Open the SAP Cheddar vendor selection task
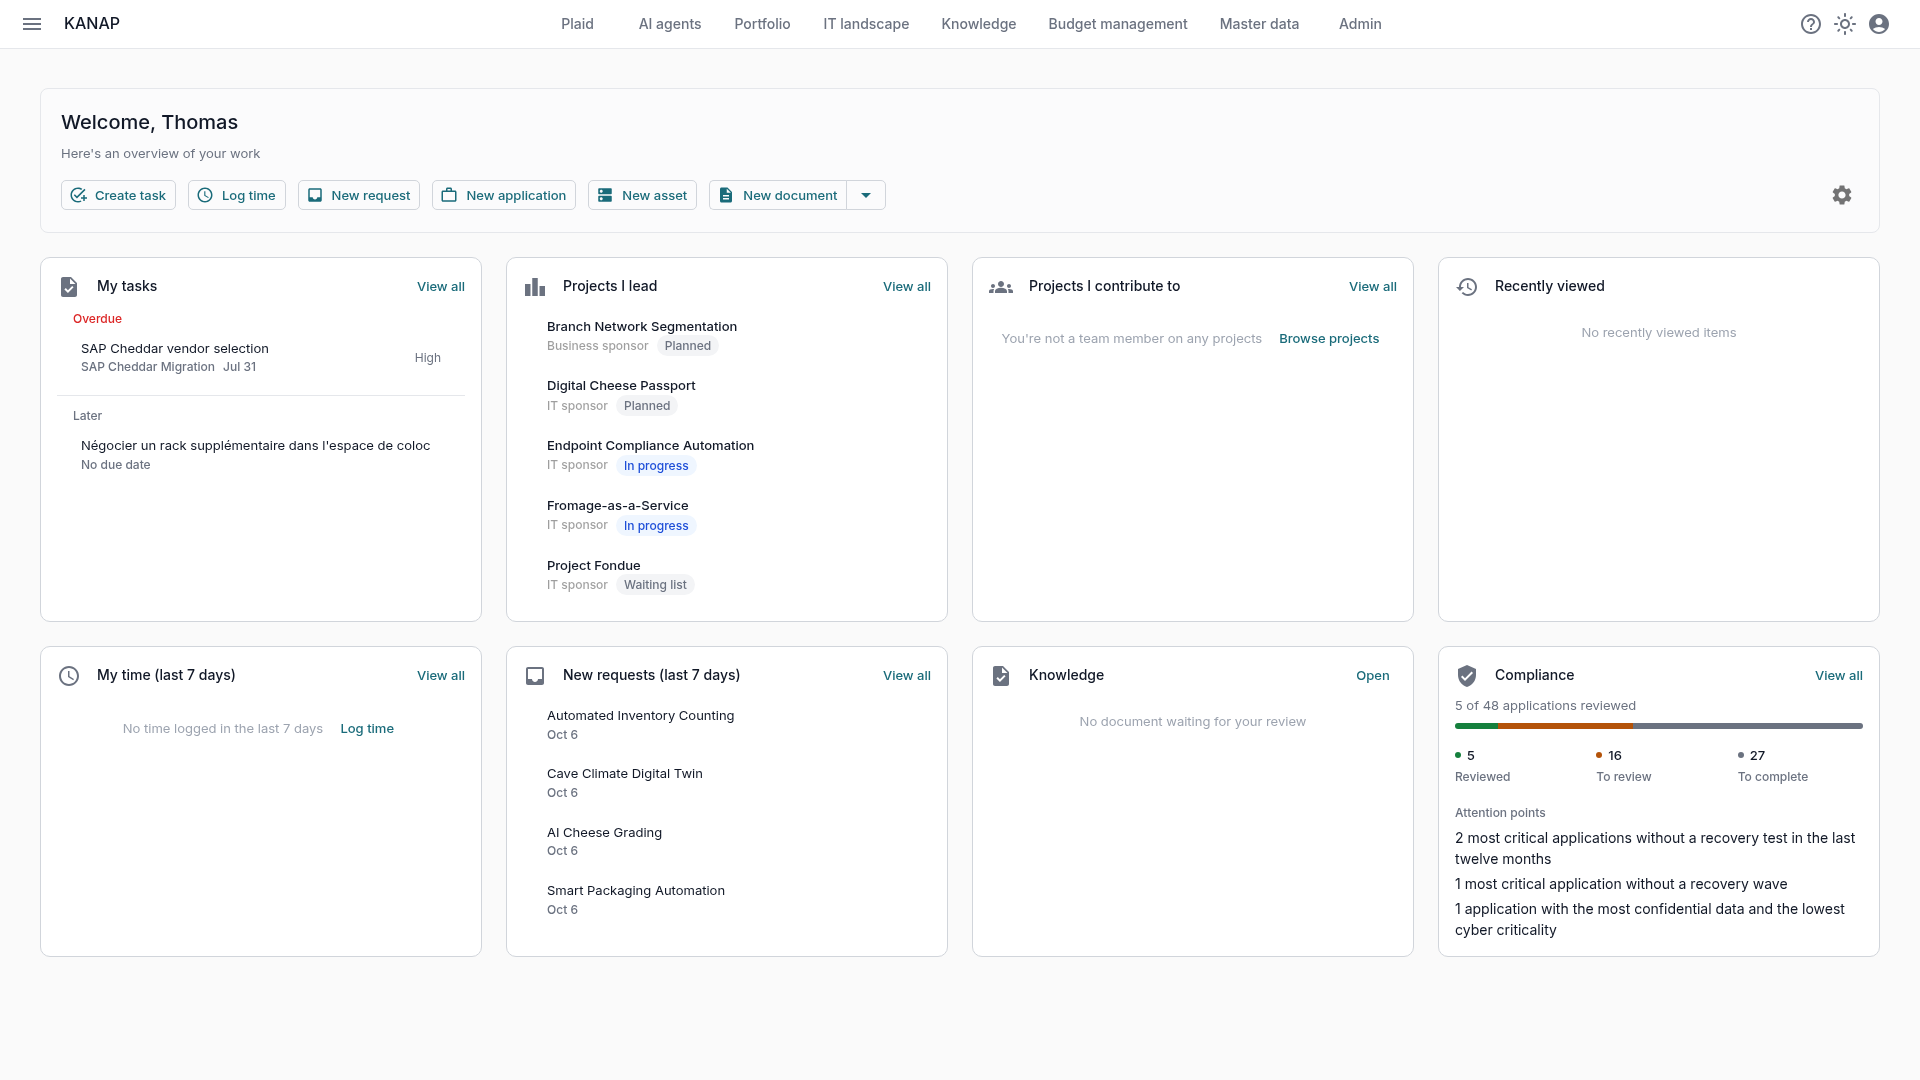This screenshot has width=1920, height=1080. [261, 358]
